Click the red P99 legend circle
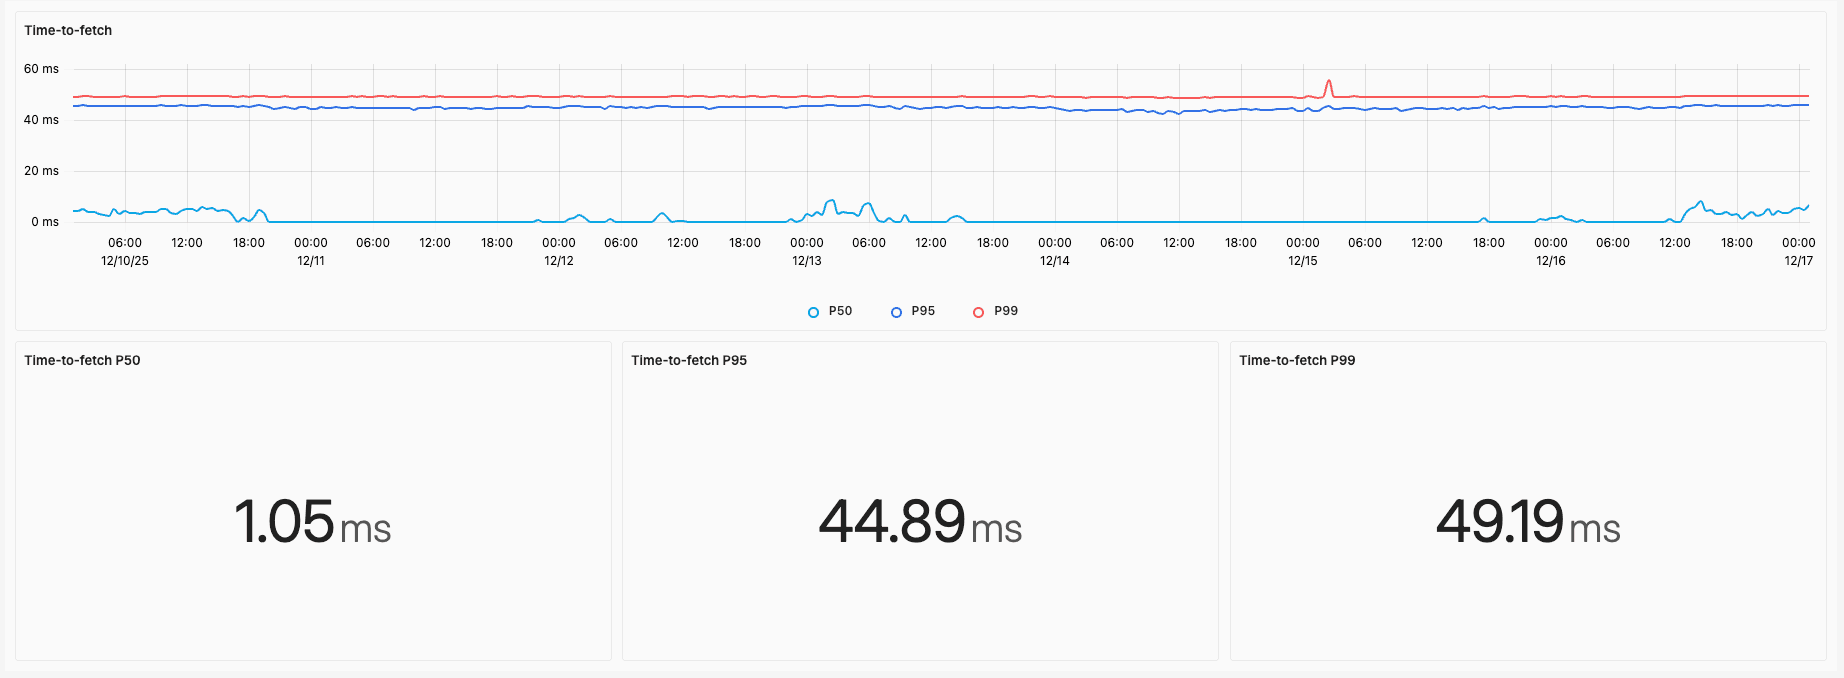This screenshot has height=678, width=1844. tap(978, 312)
